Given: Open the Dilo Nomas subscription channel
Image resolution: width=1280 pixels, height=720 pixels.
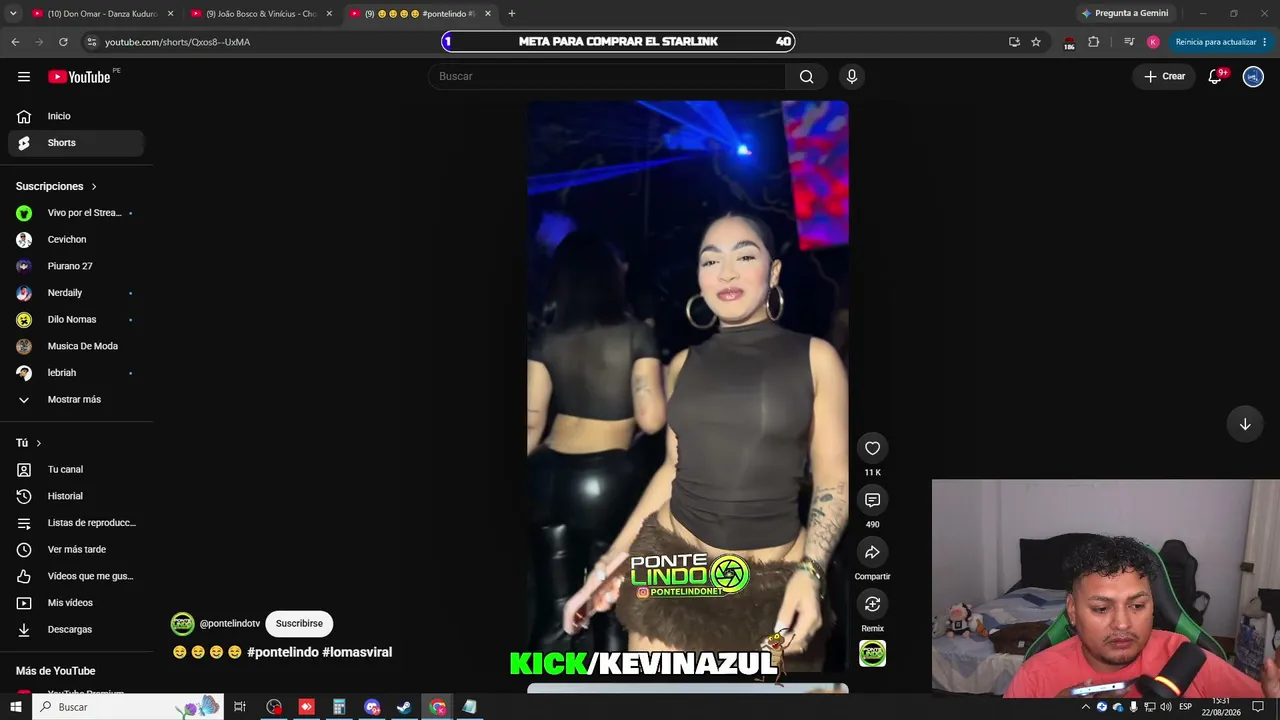Looking at the screenshot, I should pyautogui.click(x=76, y=320).
